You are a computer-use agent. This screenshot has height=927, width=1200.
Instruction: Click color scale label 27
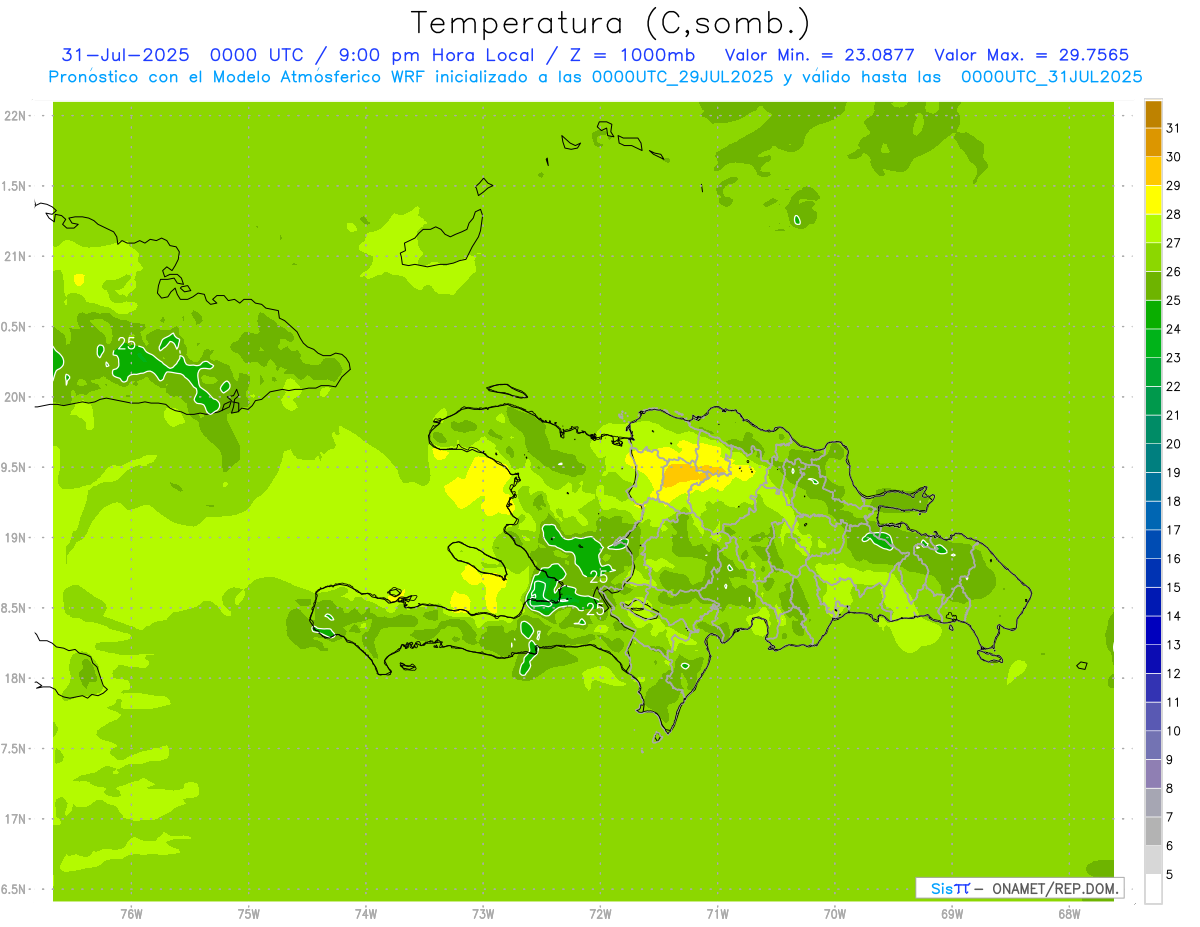click(x=1174, y=243)
